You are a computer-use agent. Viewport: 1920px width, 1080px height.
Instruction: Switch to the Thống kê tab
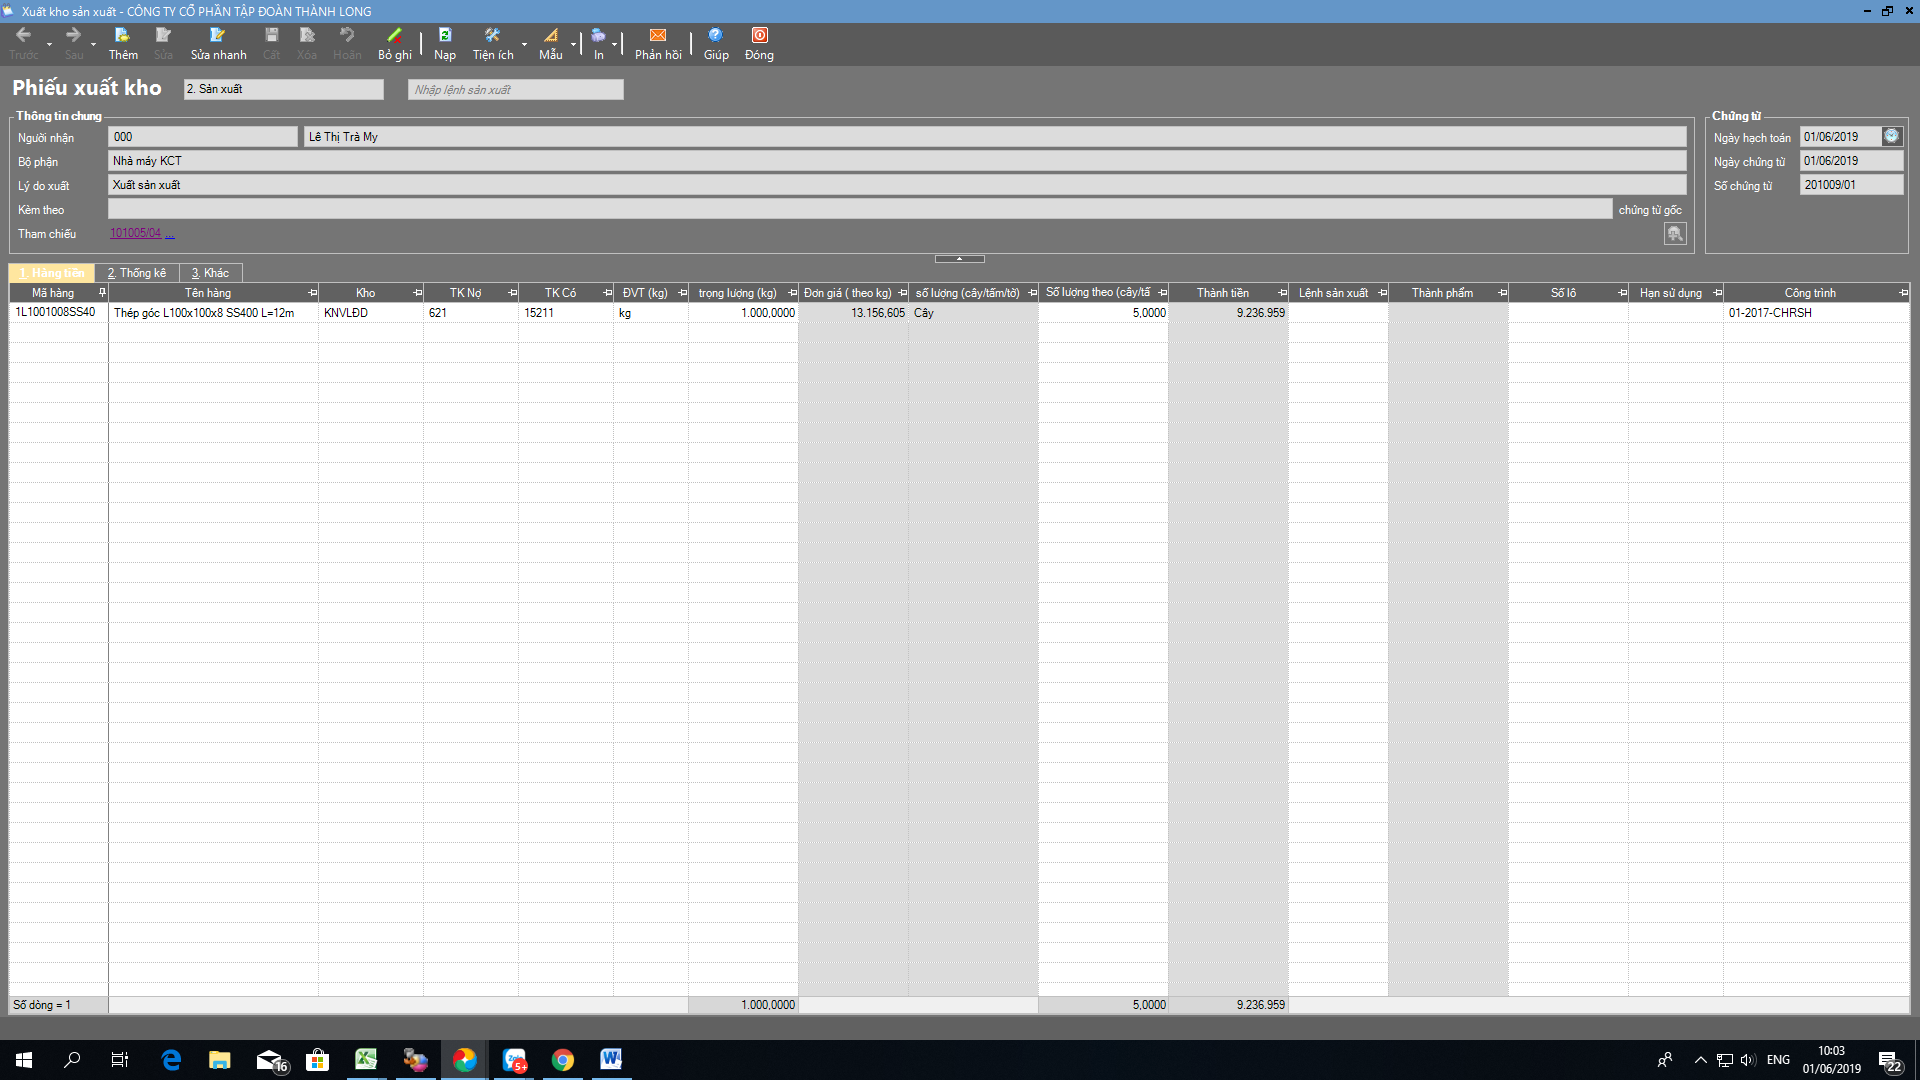137,273
